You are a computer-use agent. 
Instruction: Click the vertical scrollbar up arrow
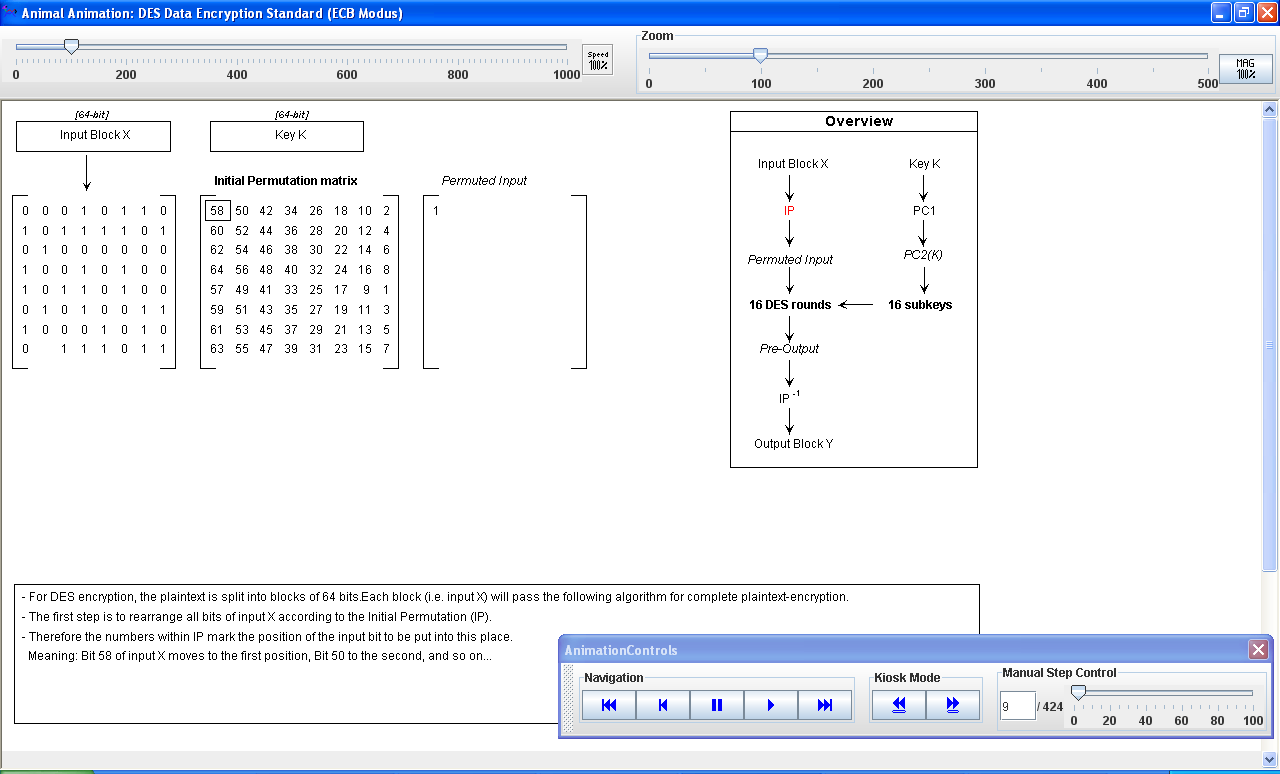click(1270, 110)
